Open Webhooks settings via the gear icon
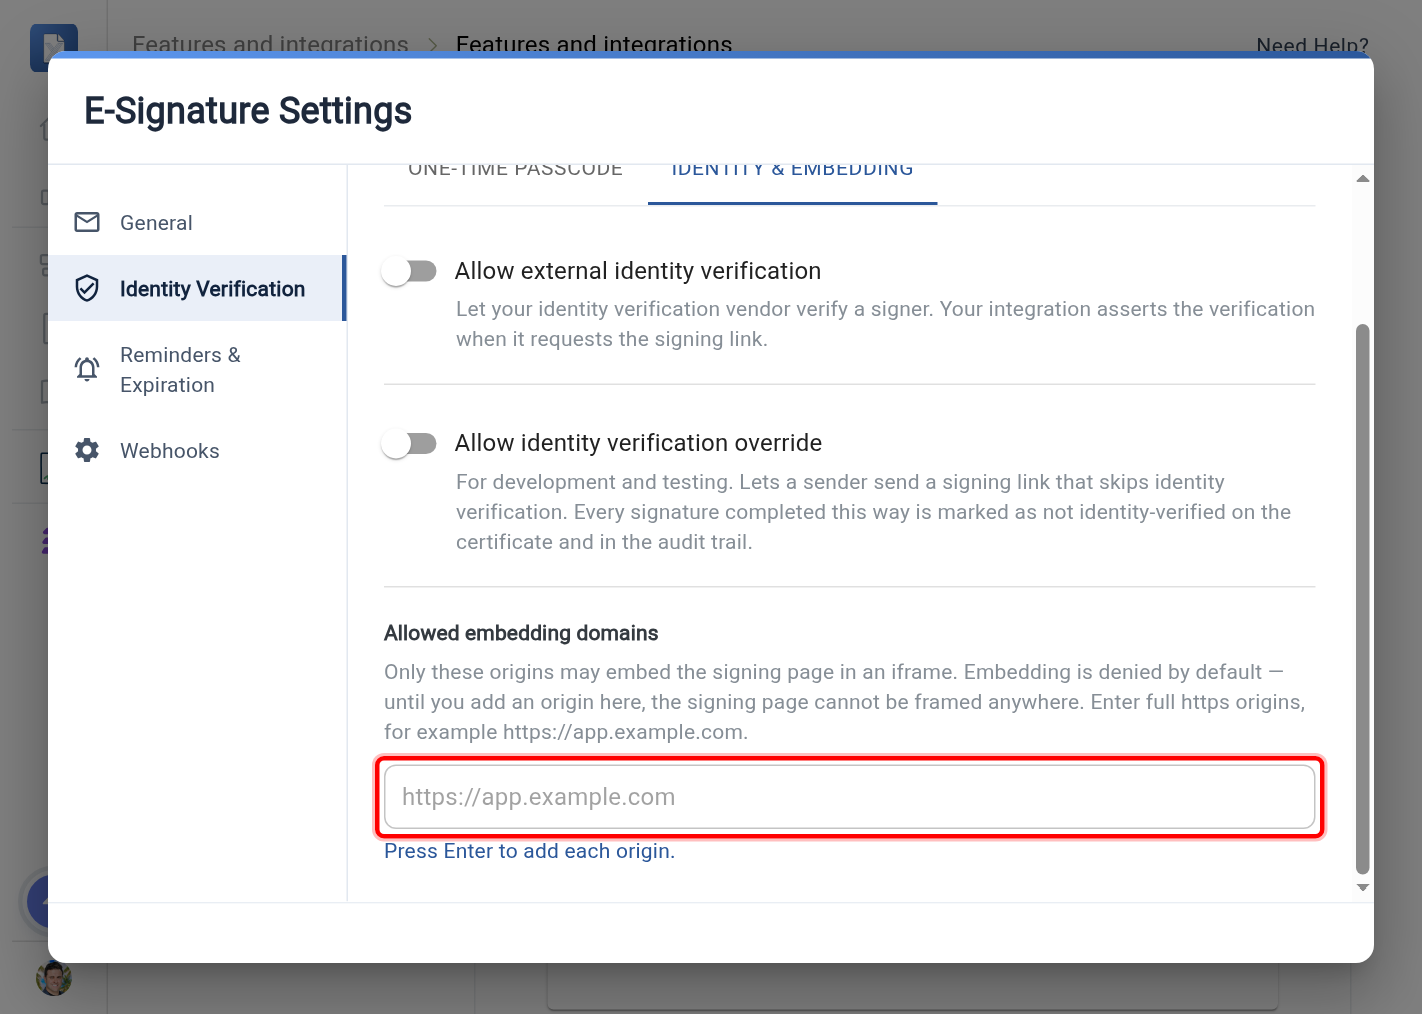This screenshot has height=1014, width=1422. 87,450
